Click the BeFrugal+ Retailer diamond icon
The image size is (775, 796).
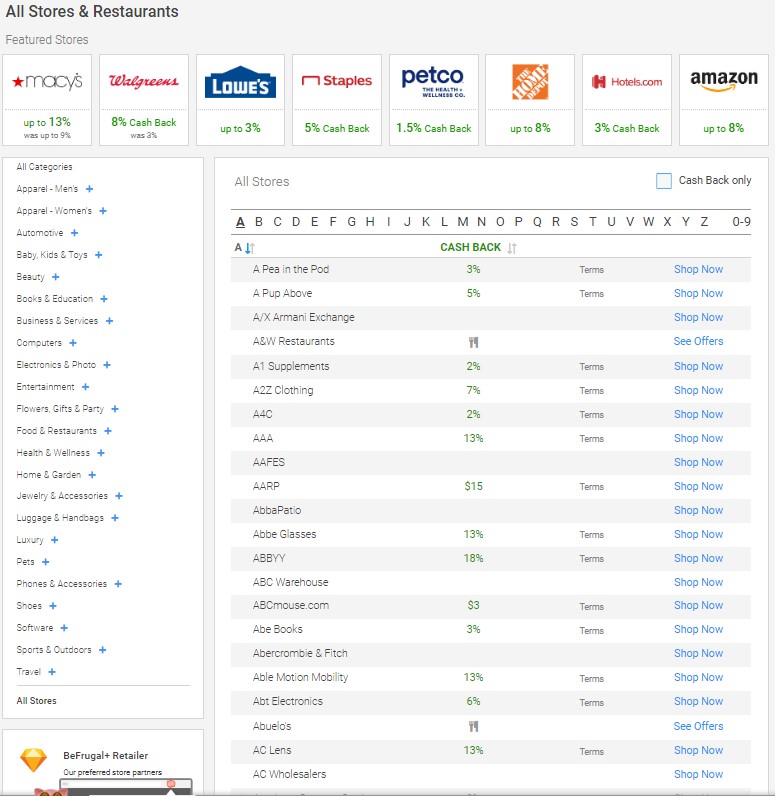click(x=33, y=760)
